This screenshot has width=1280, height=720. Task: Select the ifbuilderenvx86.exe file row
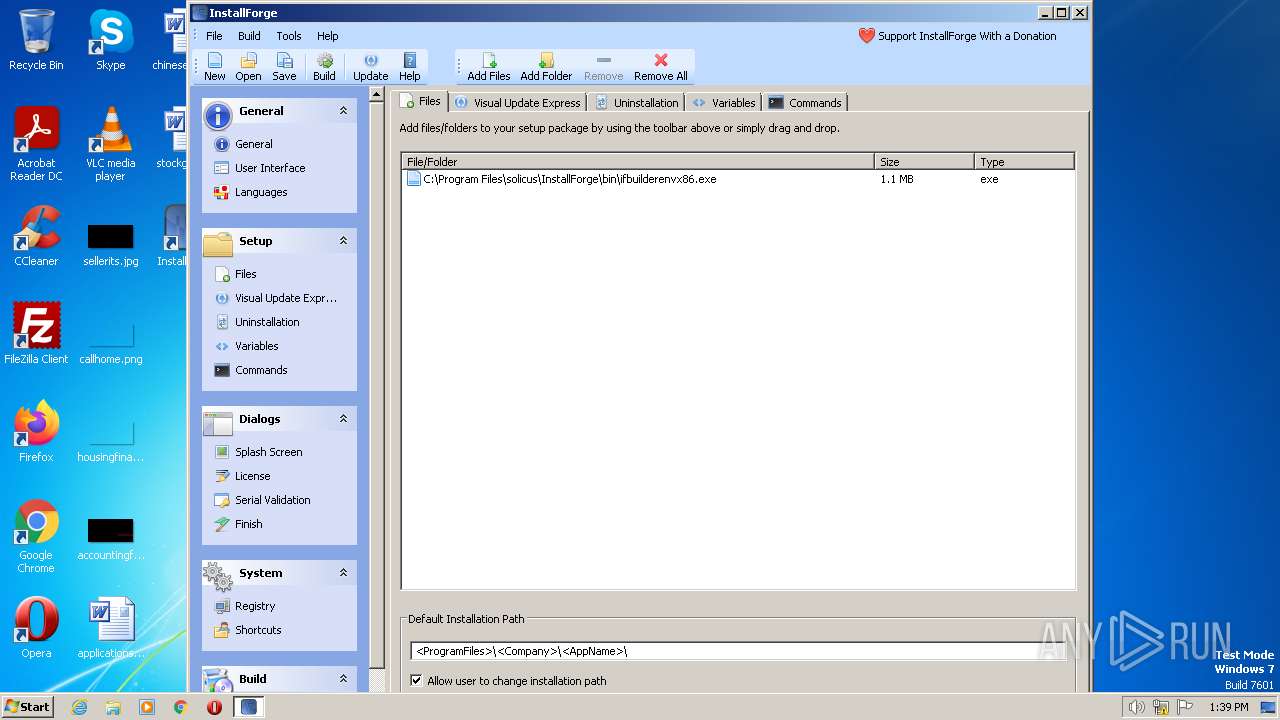click(738, 179)
